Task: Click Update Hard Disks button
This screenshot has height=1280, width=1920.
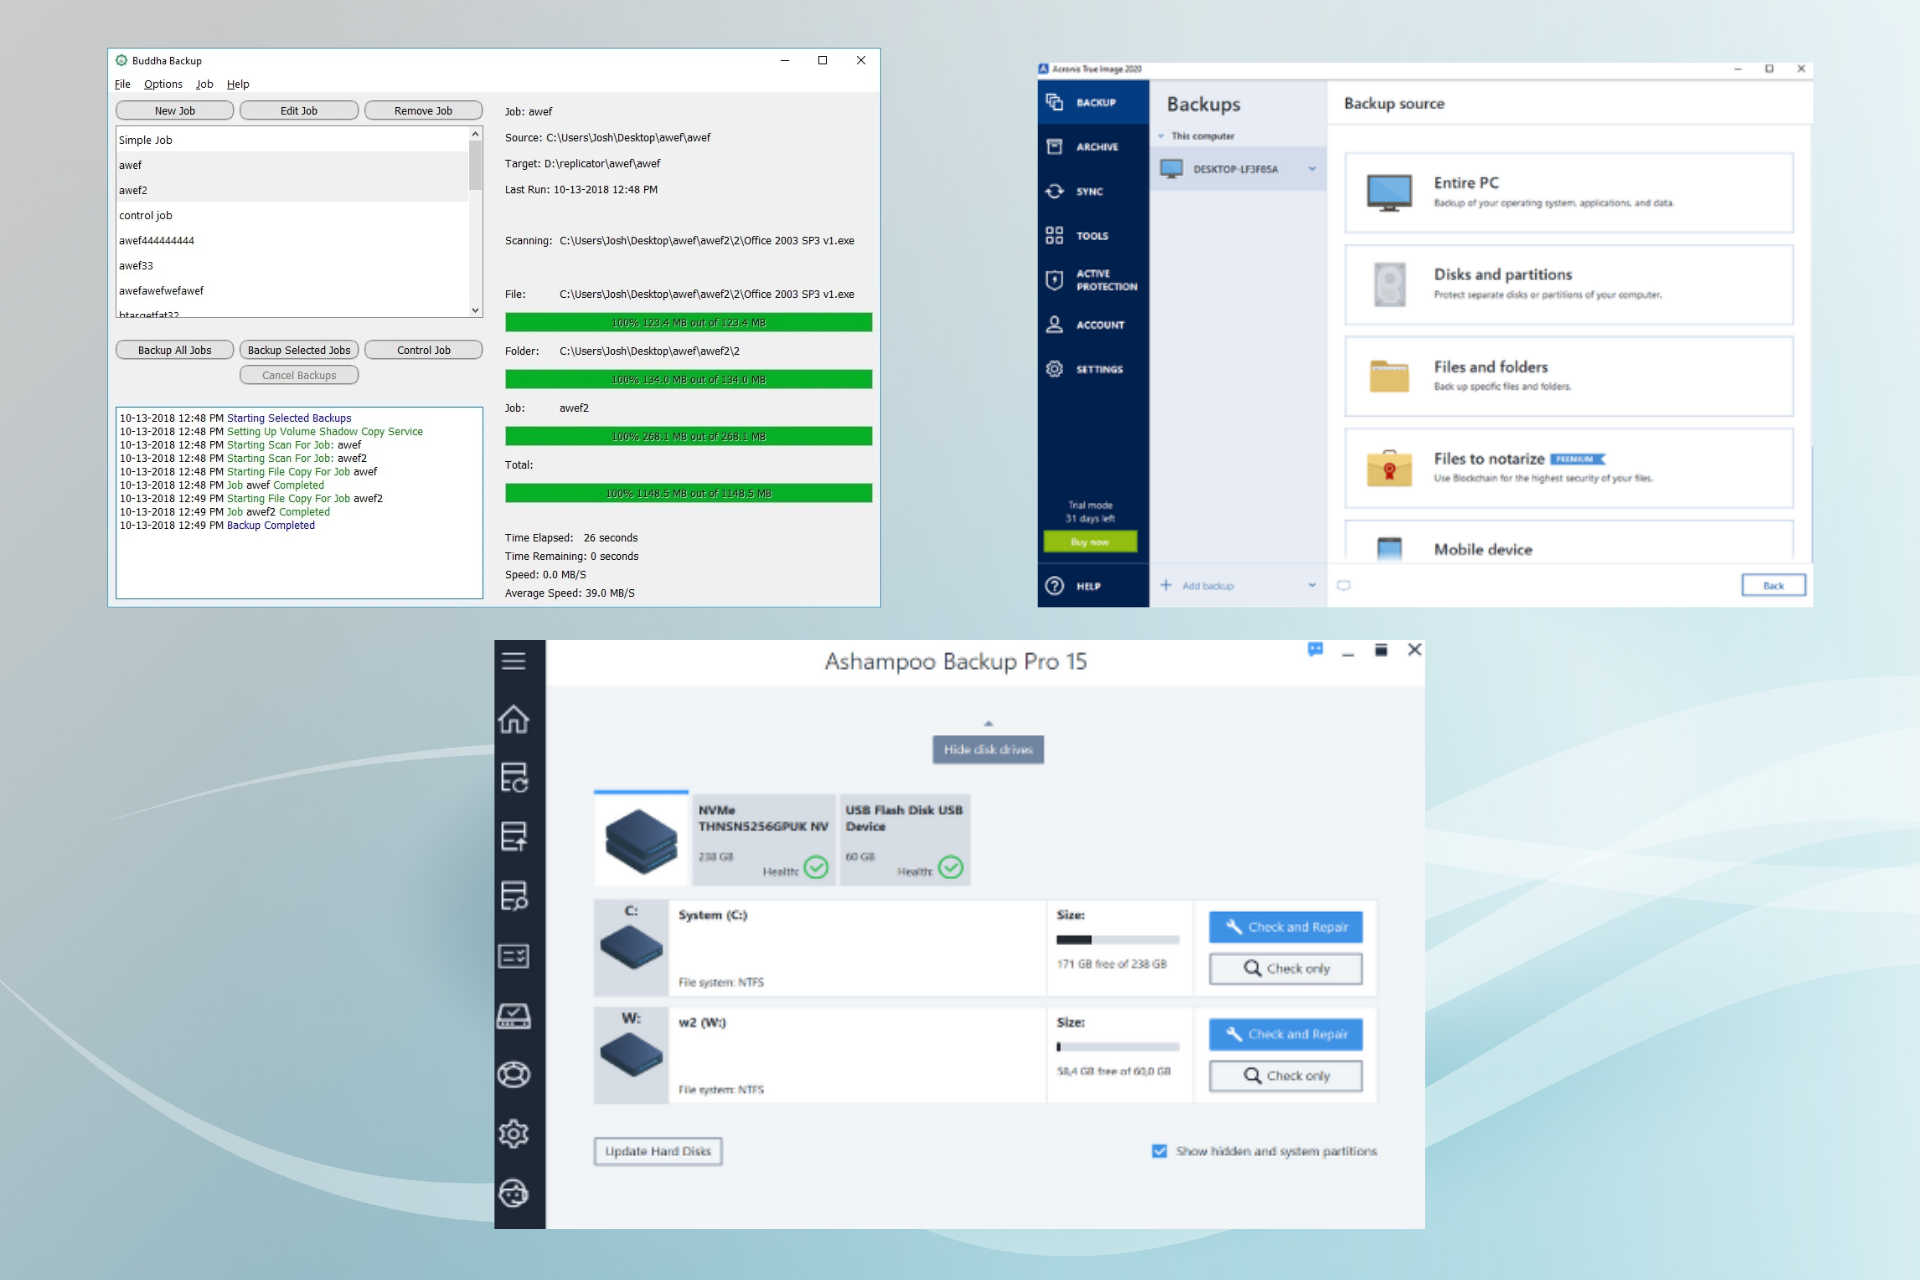Action: [658, 1151]
